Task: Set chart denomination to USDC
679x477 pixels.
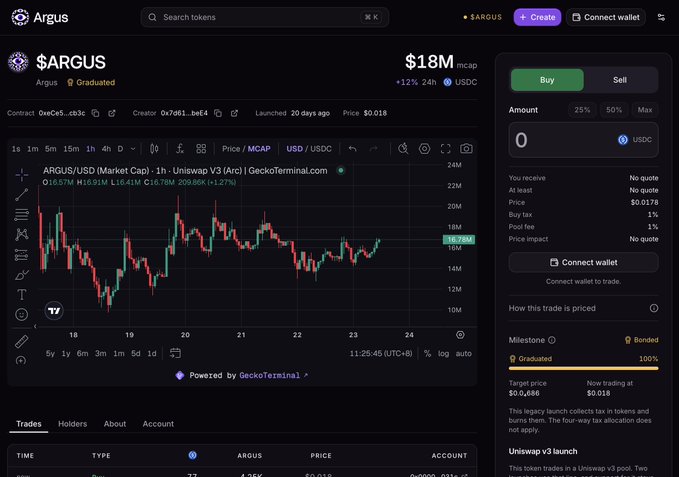Action: (321, 149)
